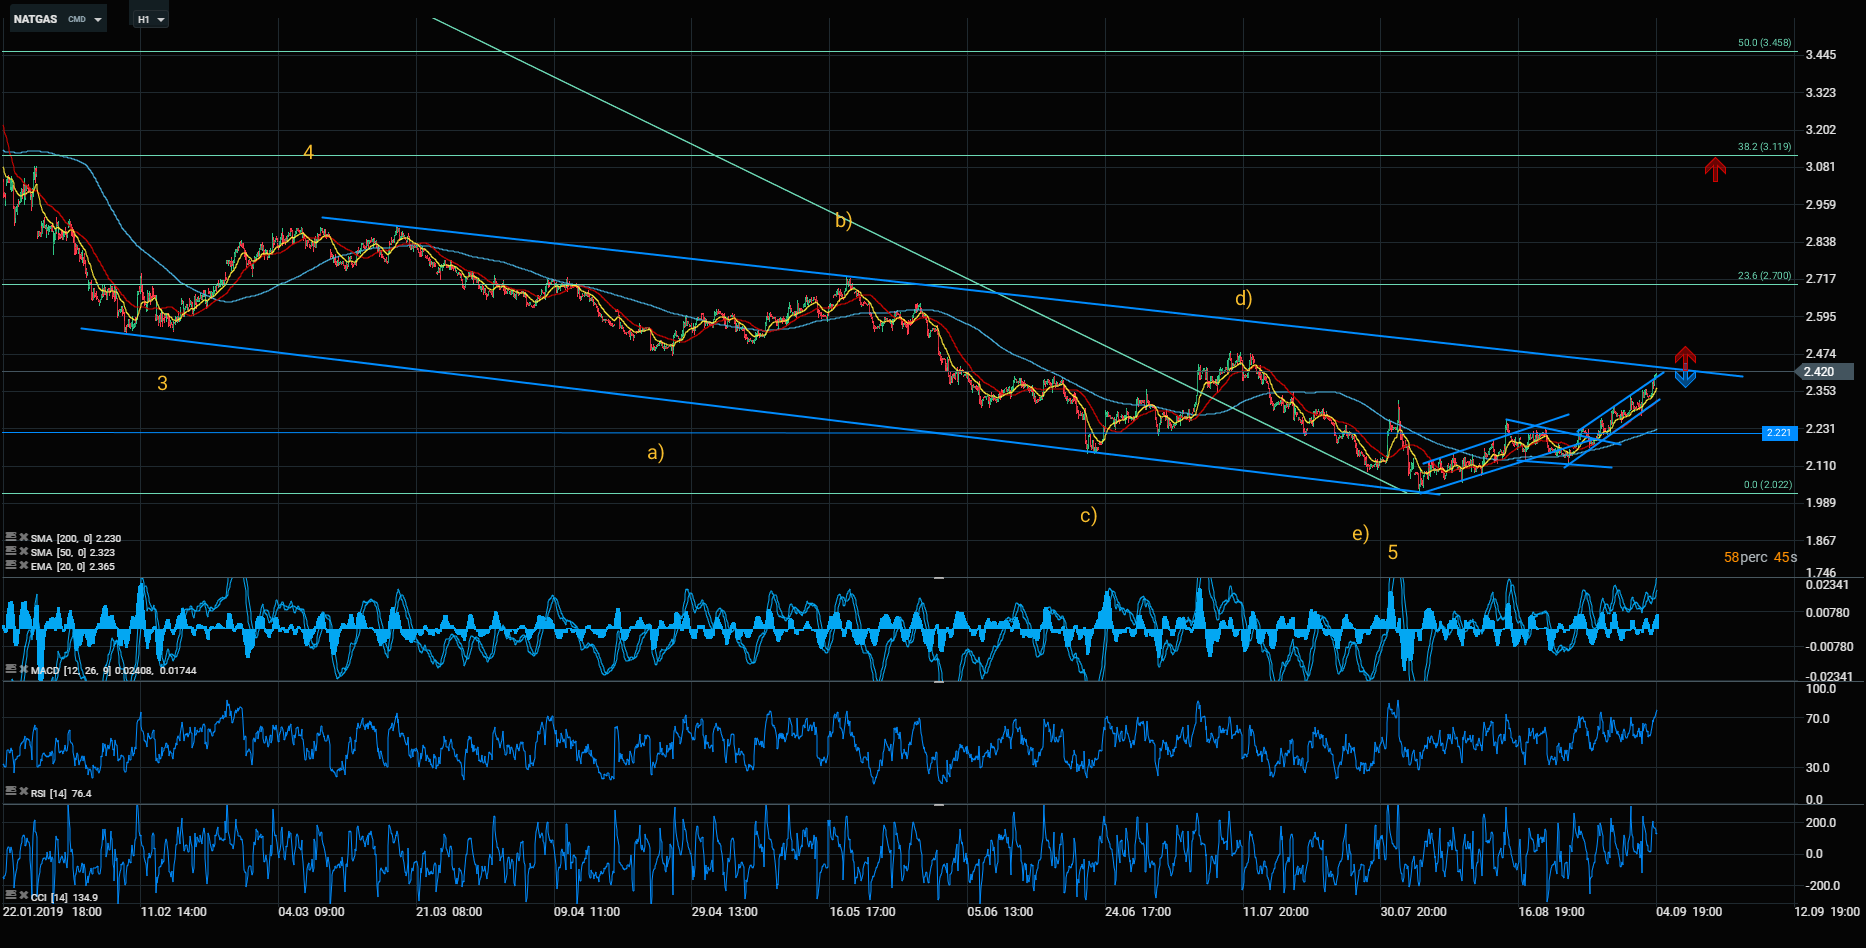Viewport: 1866px width, 948px height.
Task: Remove the MACD indicator panel
Action: point(23,670)
